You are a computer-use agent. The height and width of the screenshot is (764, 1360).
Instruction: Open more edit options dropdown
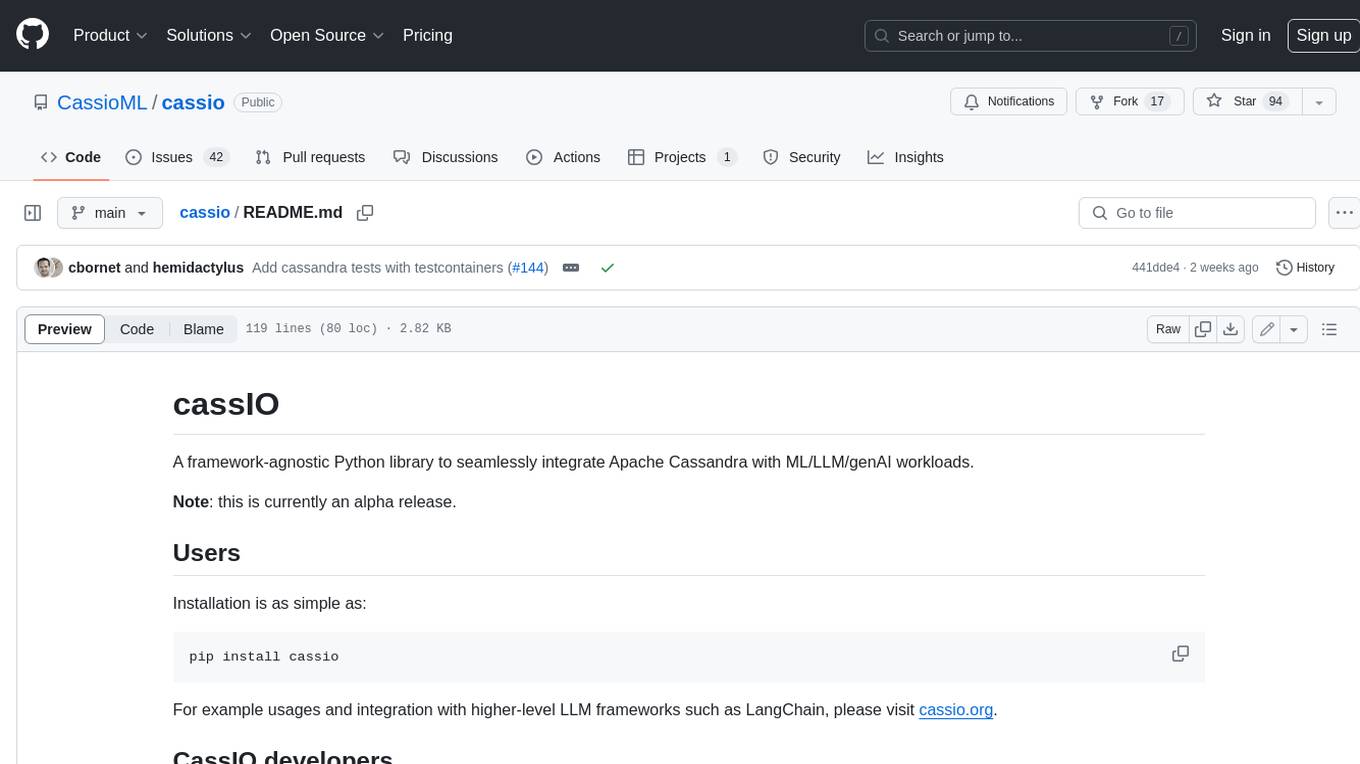(x=1294, y=329)
